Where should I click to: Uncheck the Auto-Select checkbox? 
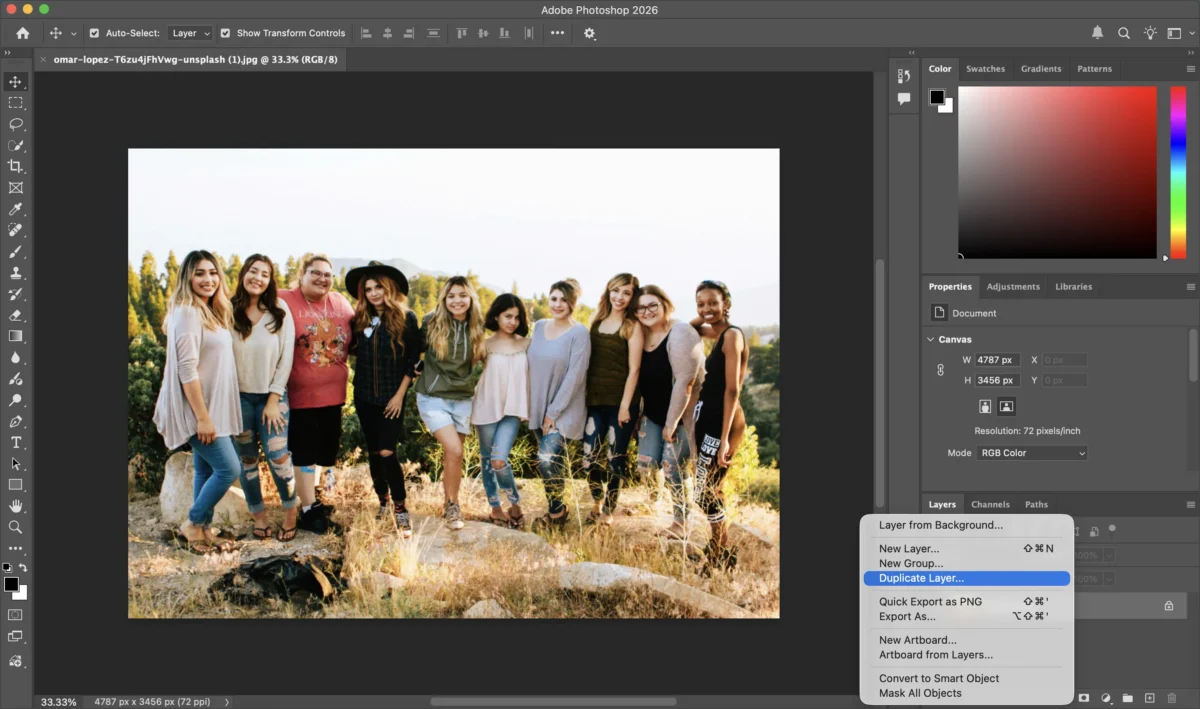coord(94,33)
